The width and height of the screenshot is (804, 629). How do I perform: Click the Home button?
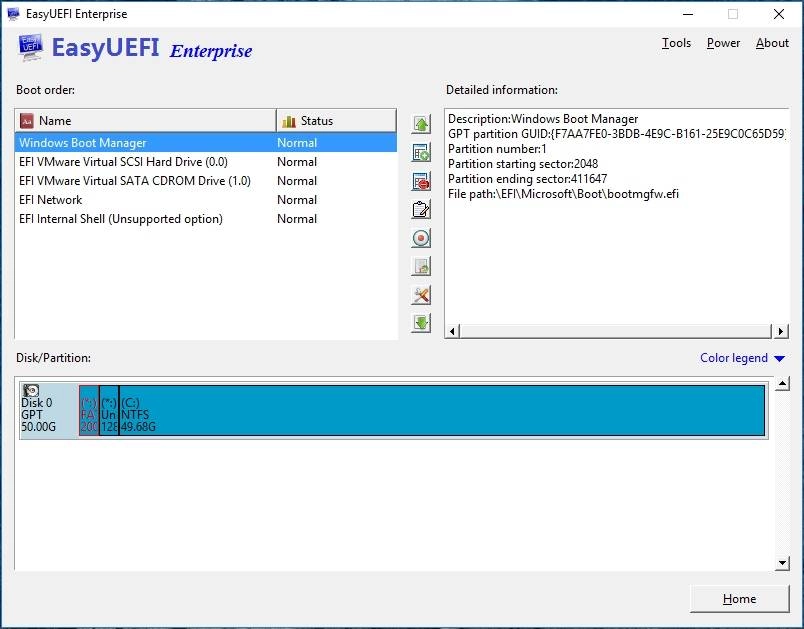[739, 599]
